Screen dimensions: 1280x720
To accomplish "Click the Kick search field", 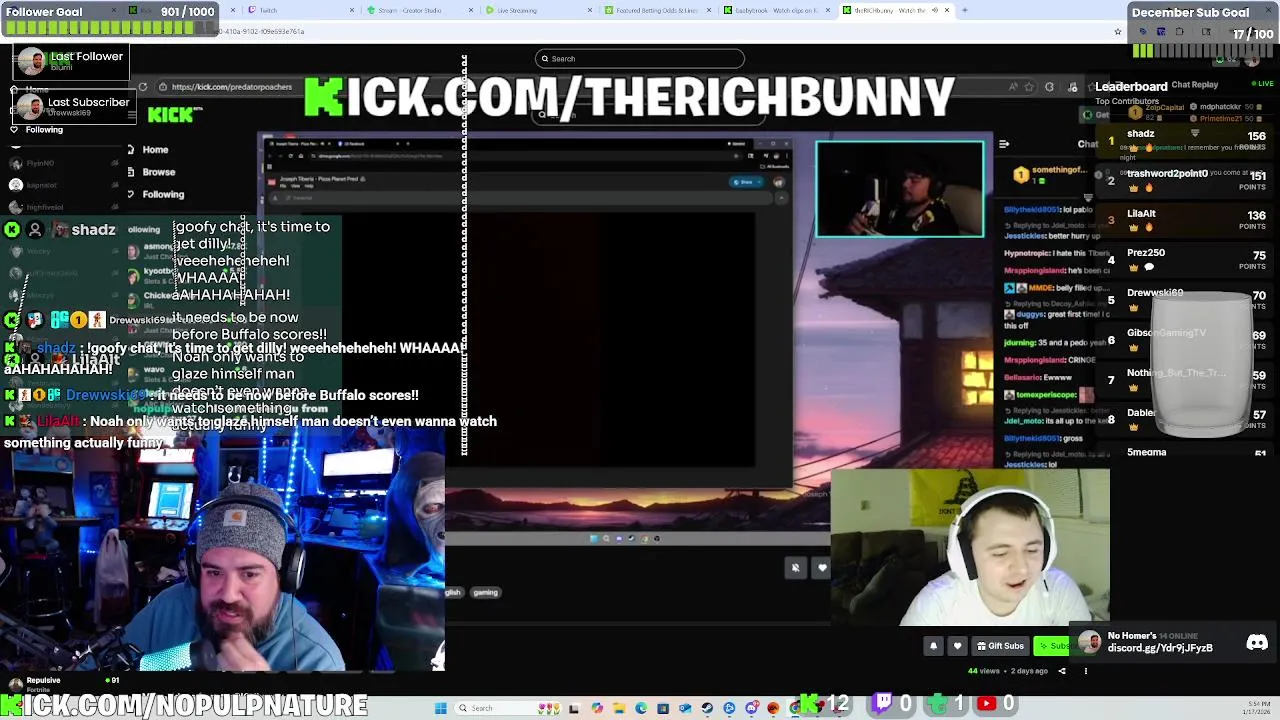I will pos(640,59).
